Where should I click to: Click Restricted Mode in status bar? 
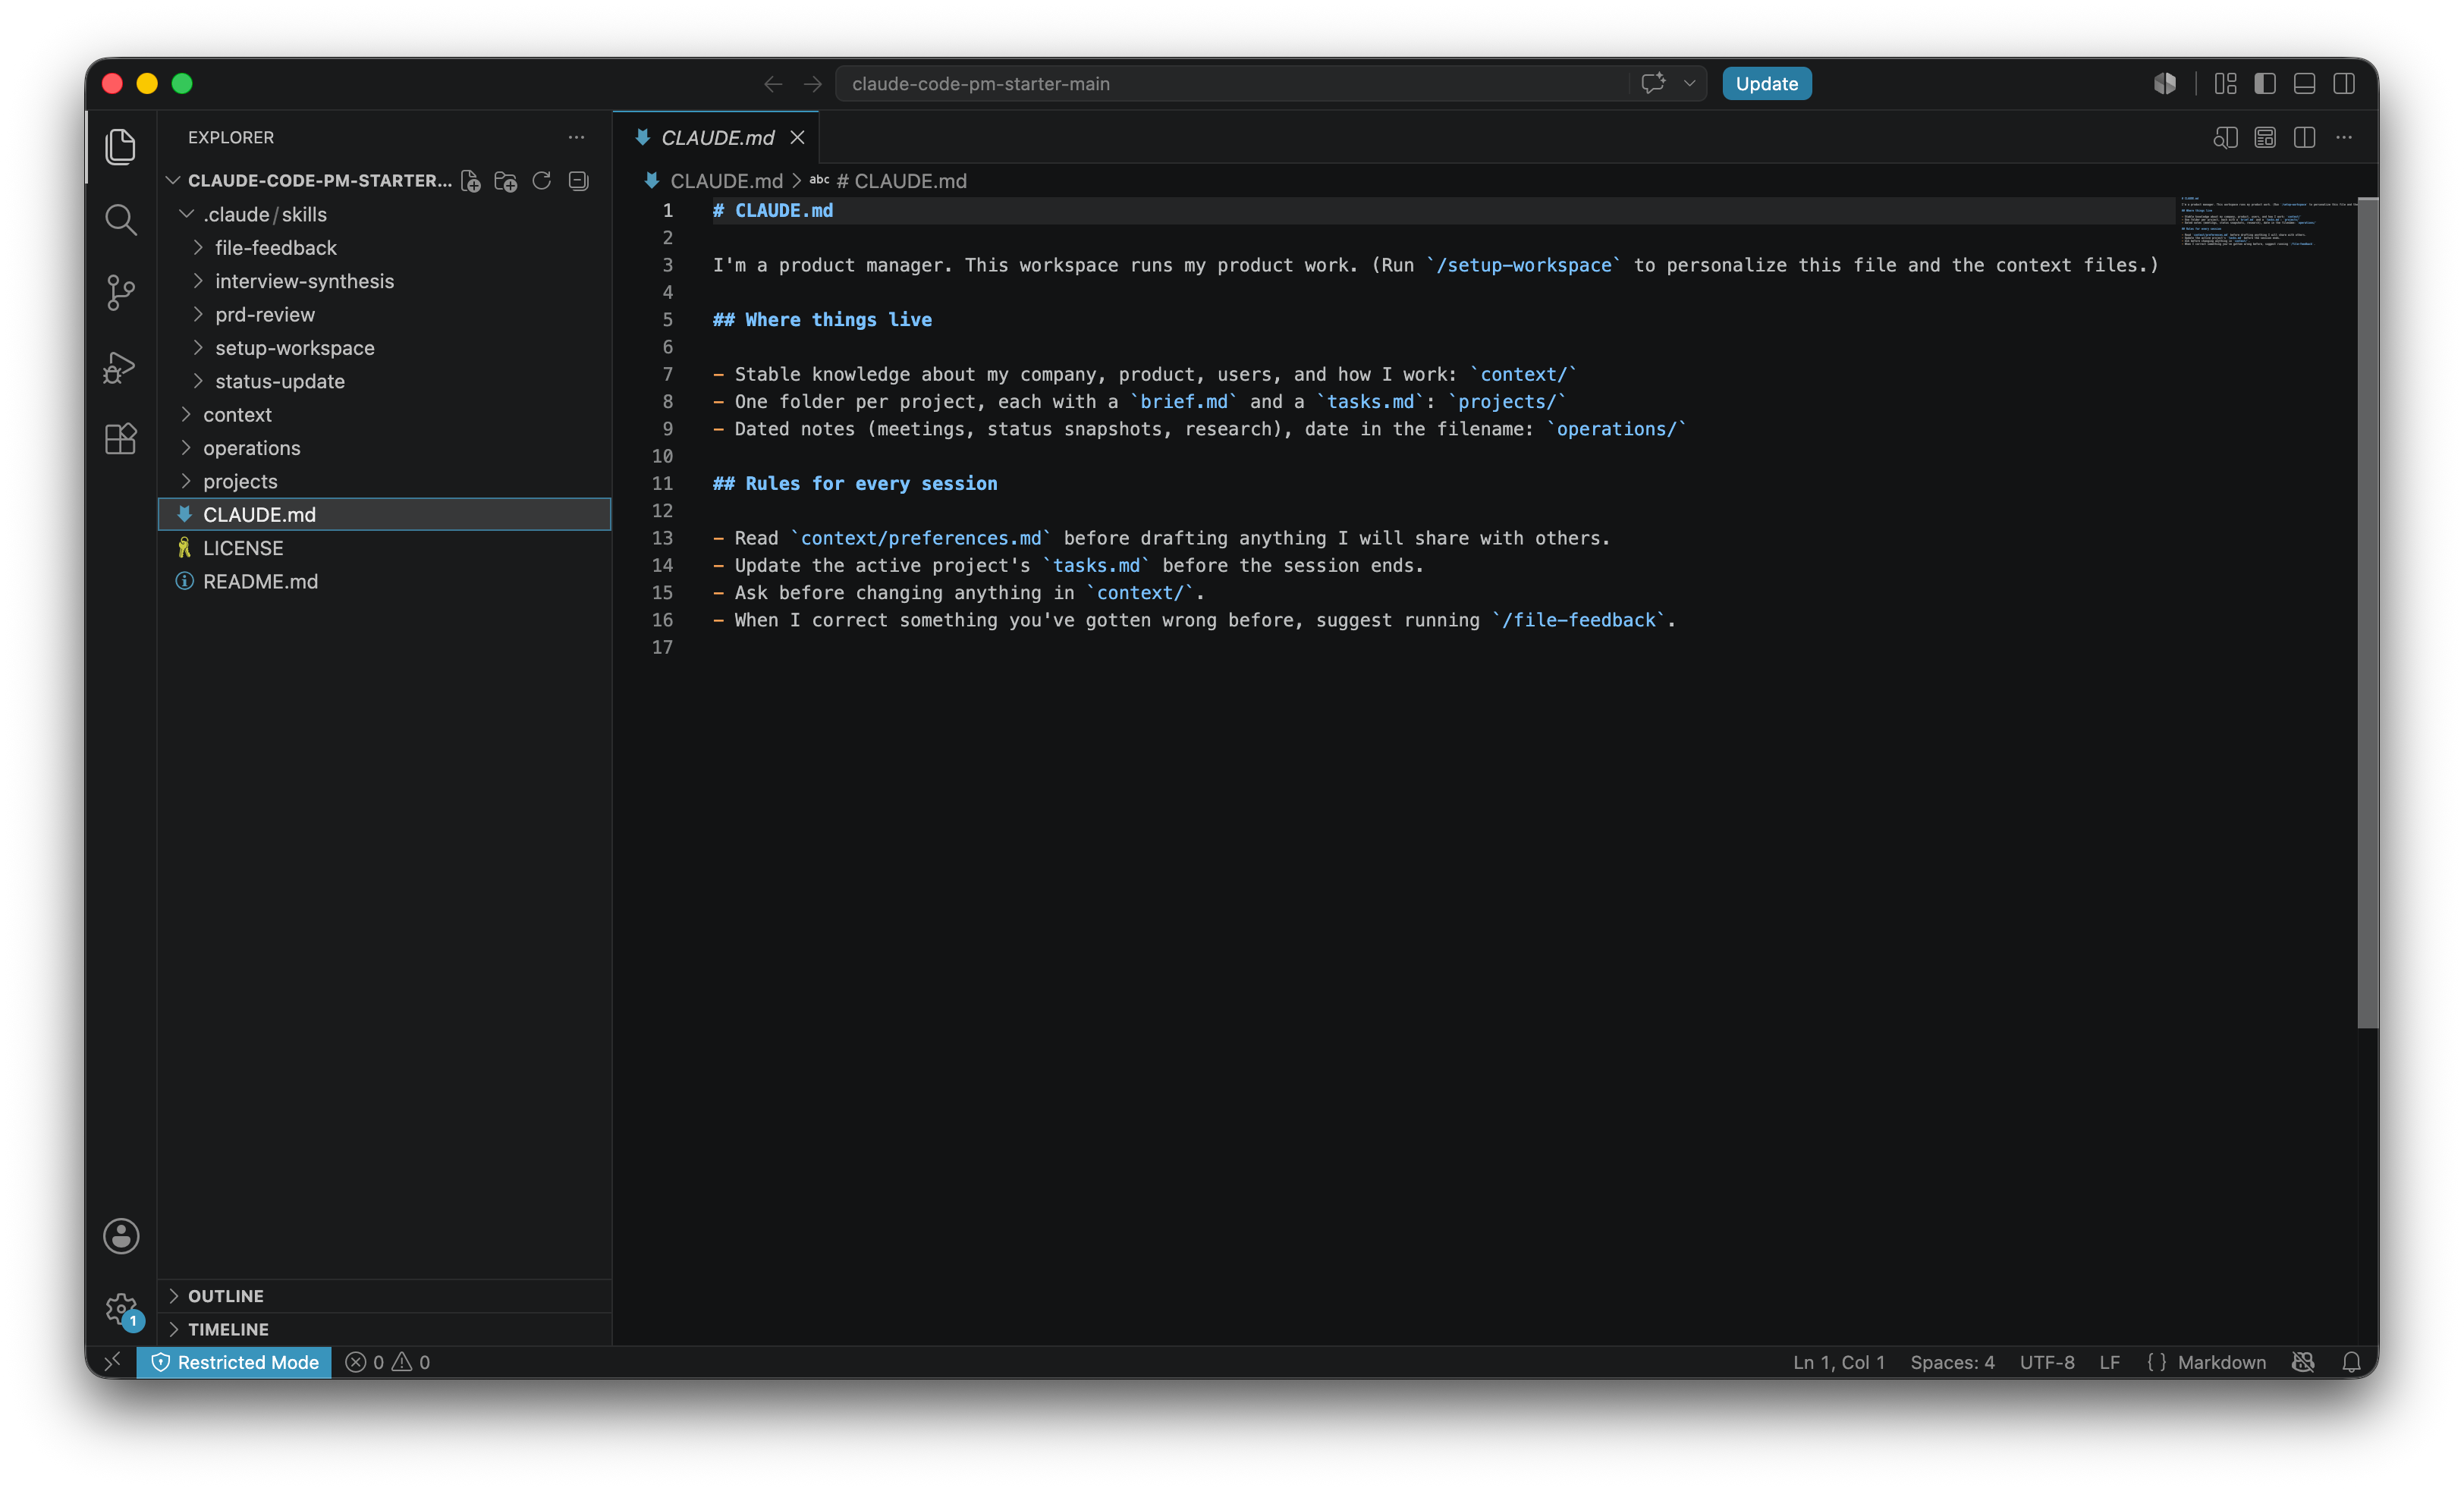tap(234, 1362)
